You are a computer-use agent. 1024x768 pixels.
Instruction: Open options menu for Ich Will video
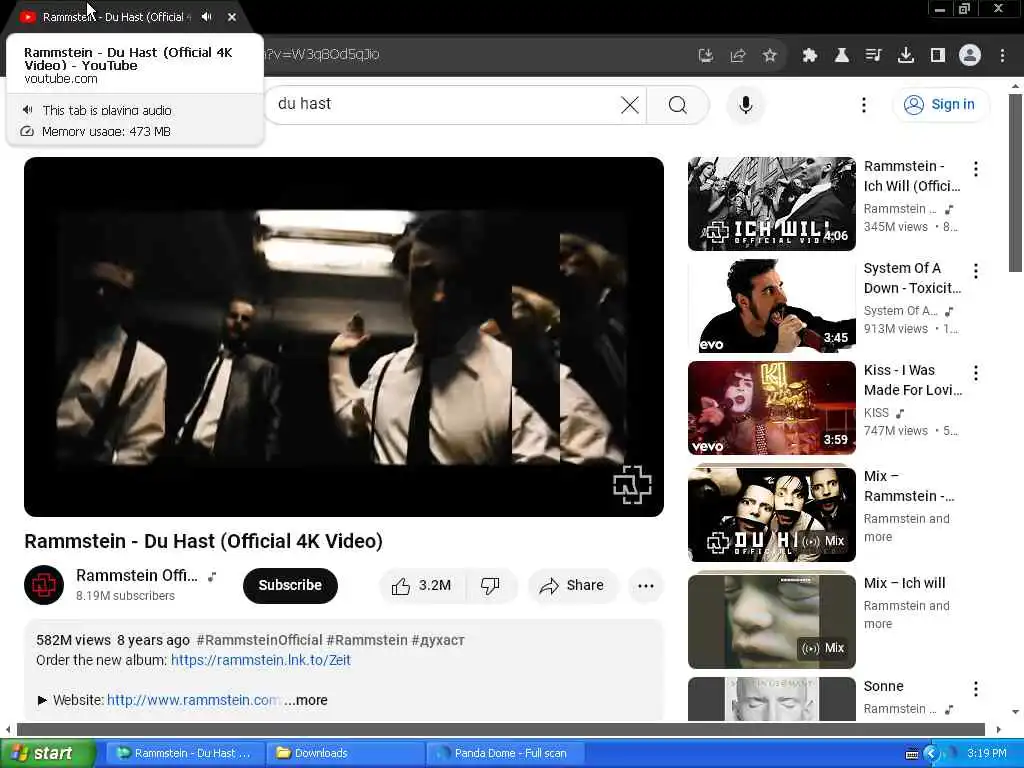pyautogui.click(x=976, y=169)
